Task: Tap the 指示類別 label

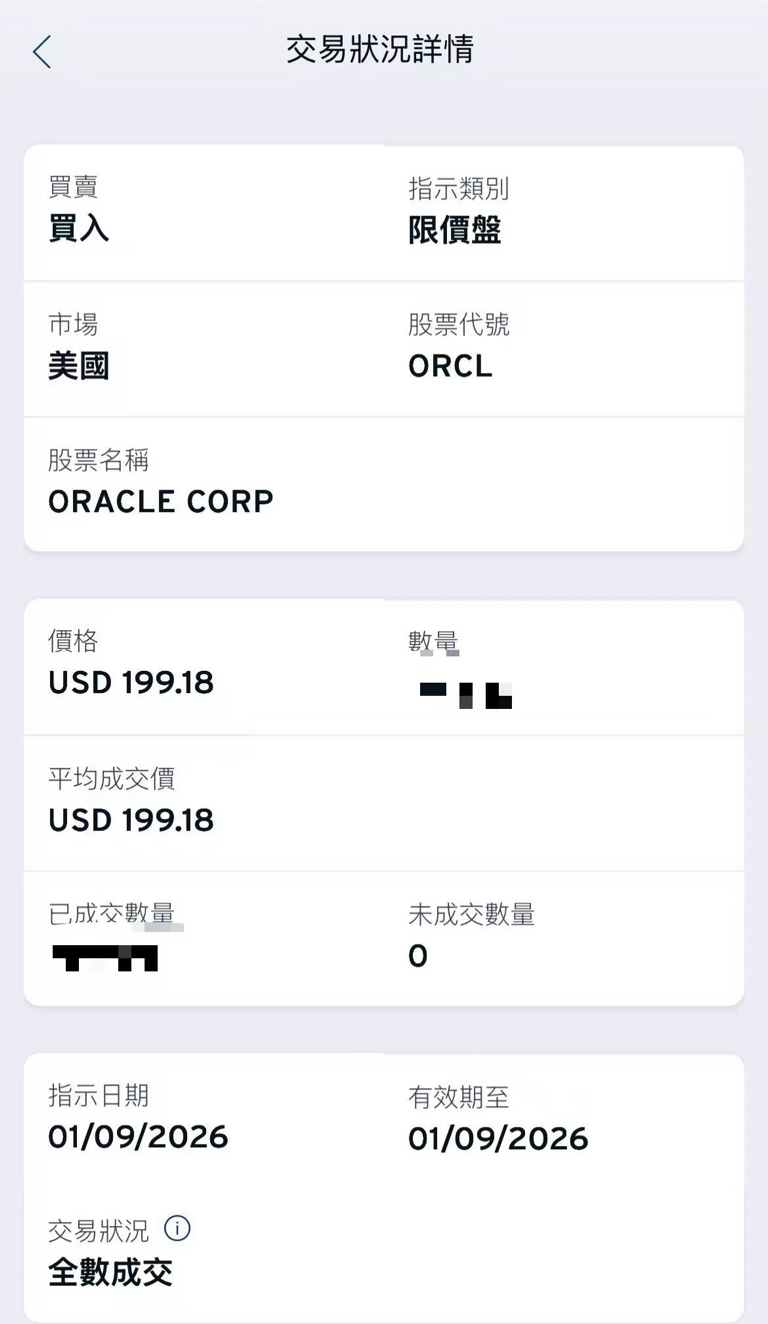Action: click(458, 188)
